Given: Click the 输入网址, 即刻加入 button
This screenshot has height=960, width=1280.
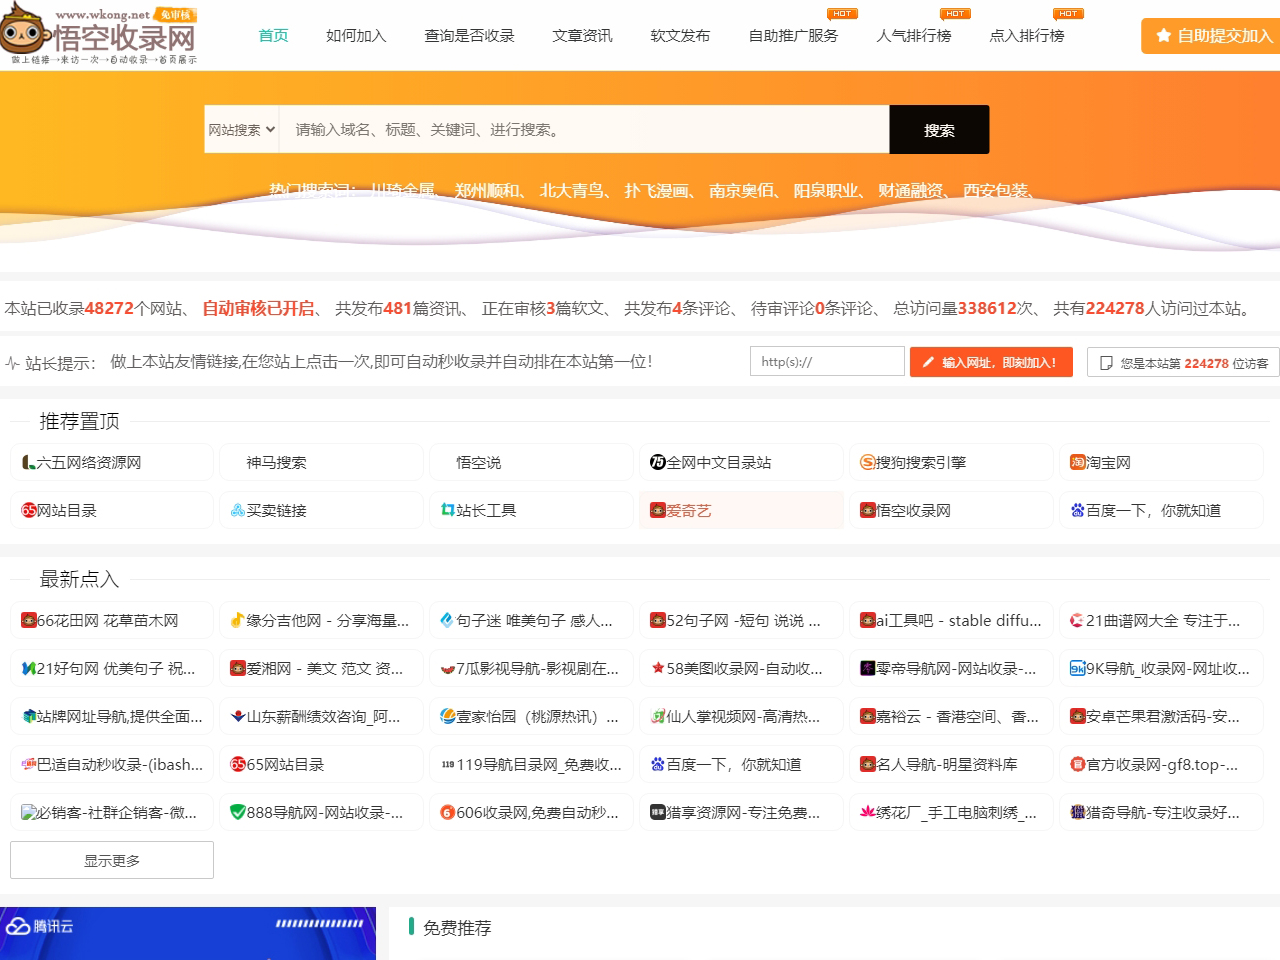Looking at the screenshot, I should tap(990, 361).
